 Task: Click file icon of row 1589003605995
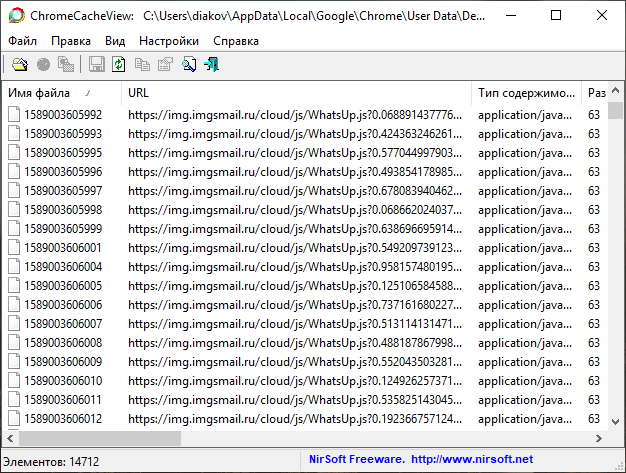pos(14,152)
